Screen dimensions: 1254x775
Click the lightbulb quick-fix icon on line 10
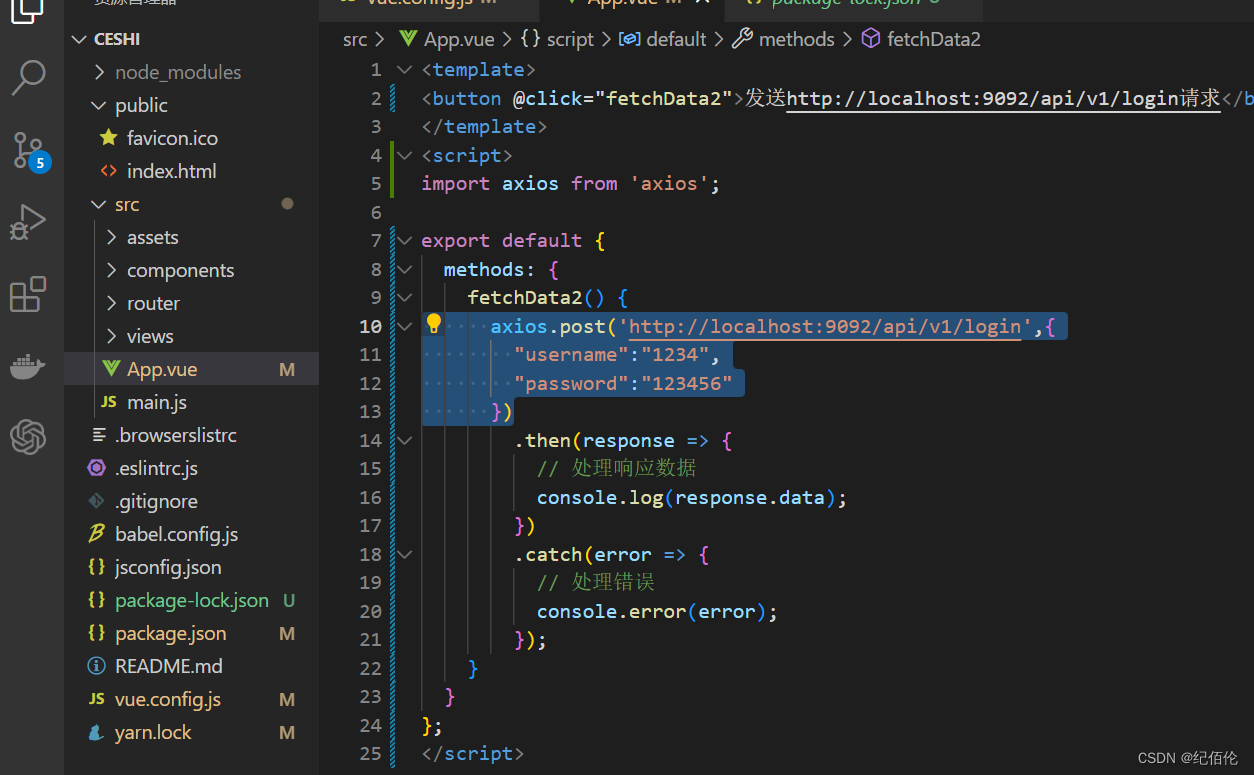433,324
